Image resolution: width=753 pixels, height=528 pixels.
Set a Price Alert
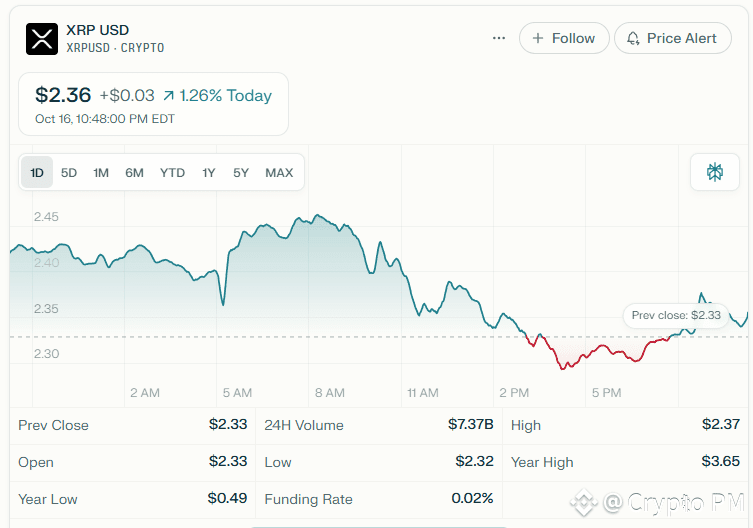pos(672,38)
